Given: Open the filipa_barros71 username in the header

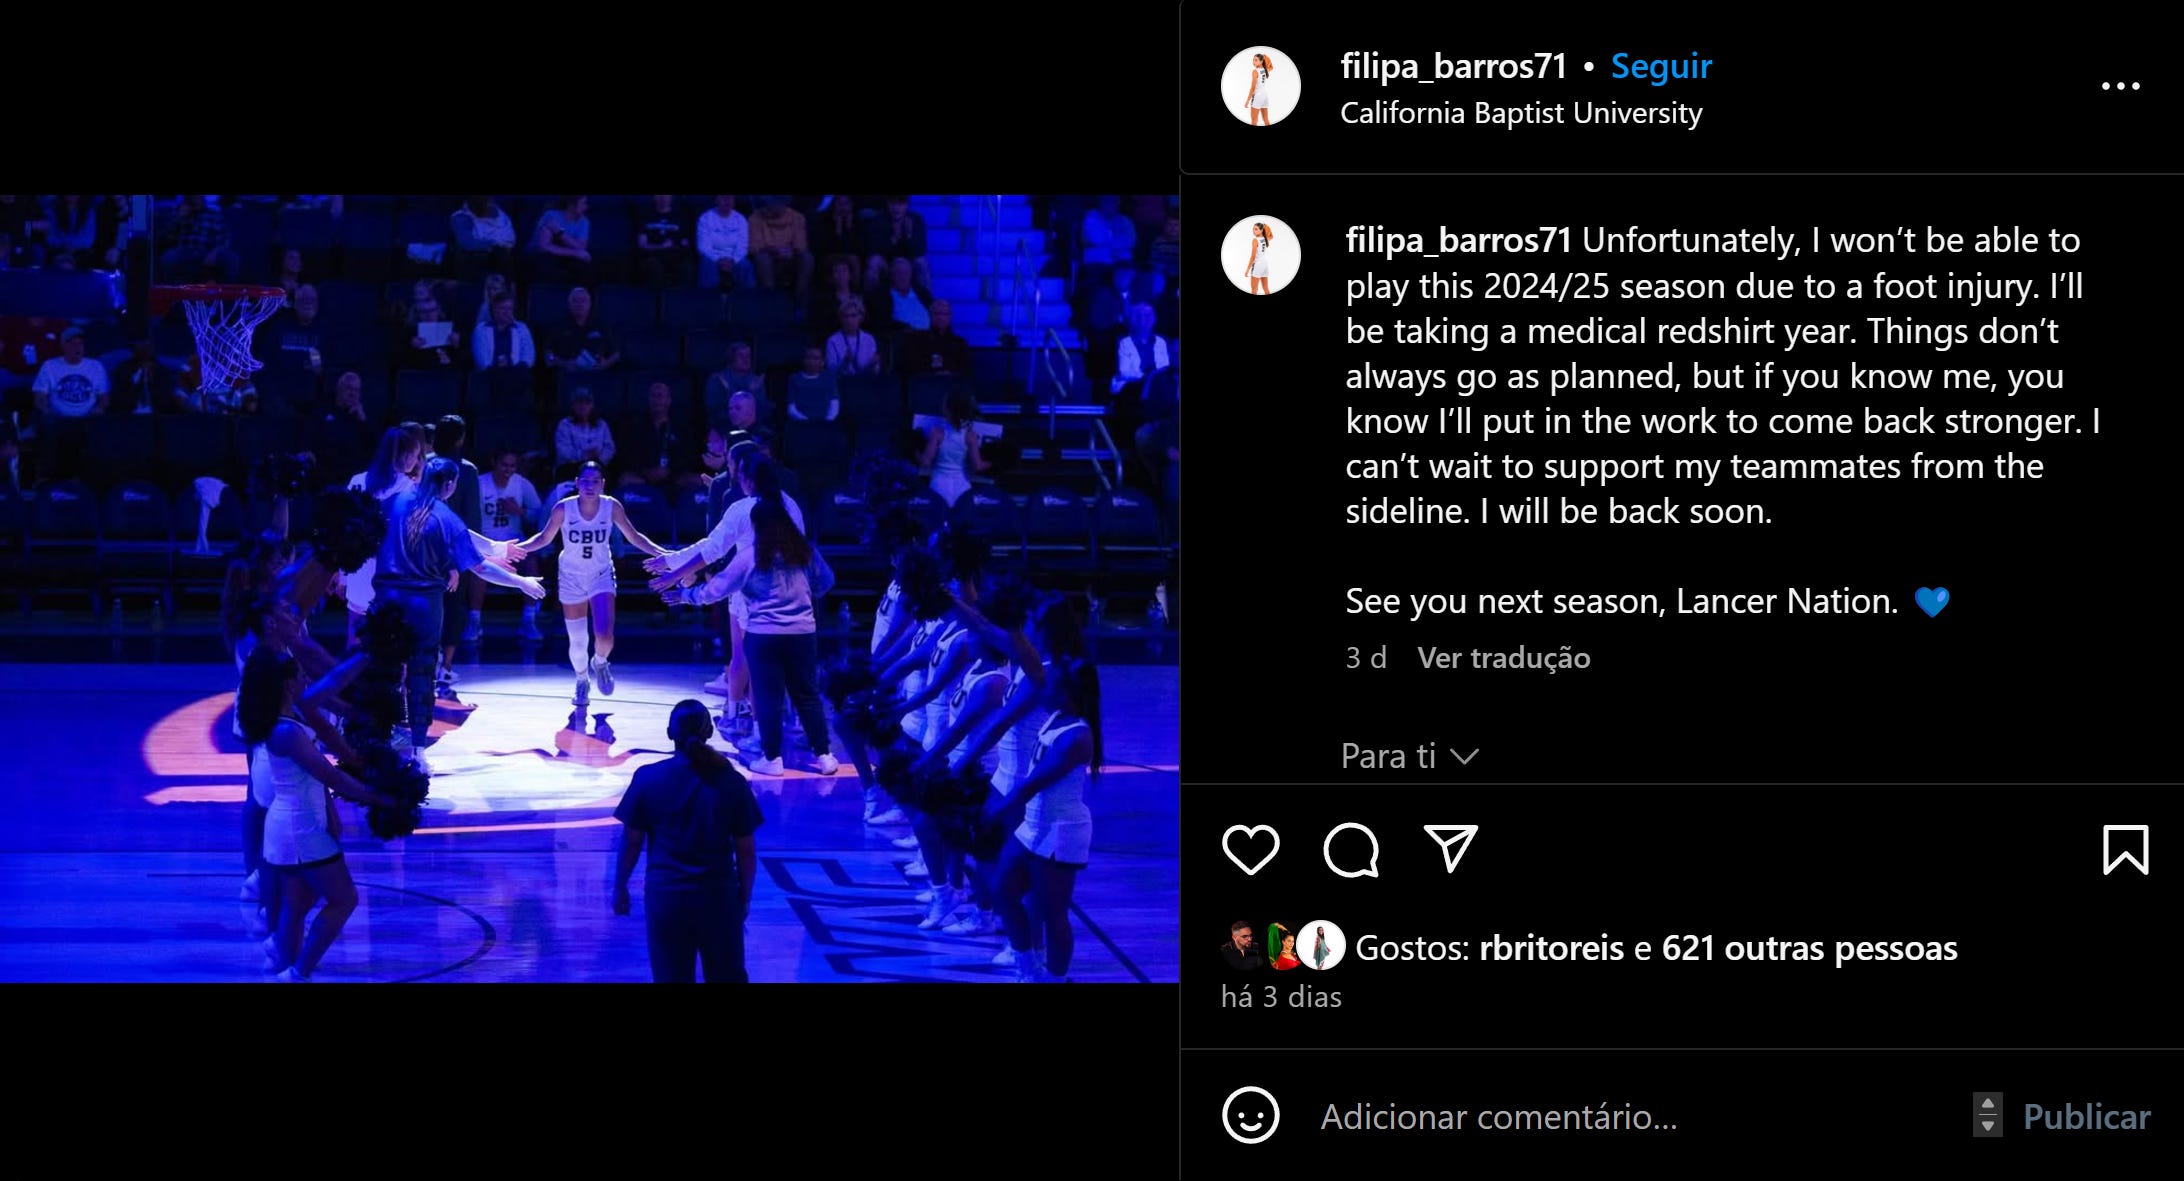Looking at the screenshot, I should pyautogui.click(x=1453, y=66).
